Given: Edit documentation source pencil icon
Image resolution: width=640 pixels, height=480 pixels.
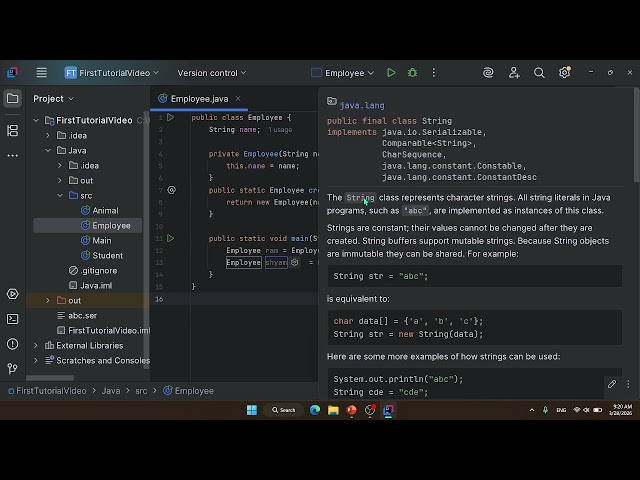Looking at the screenshot, I should point(611,384).
